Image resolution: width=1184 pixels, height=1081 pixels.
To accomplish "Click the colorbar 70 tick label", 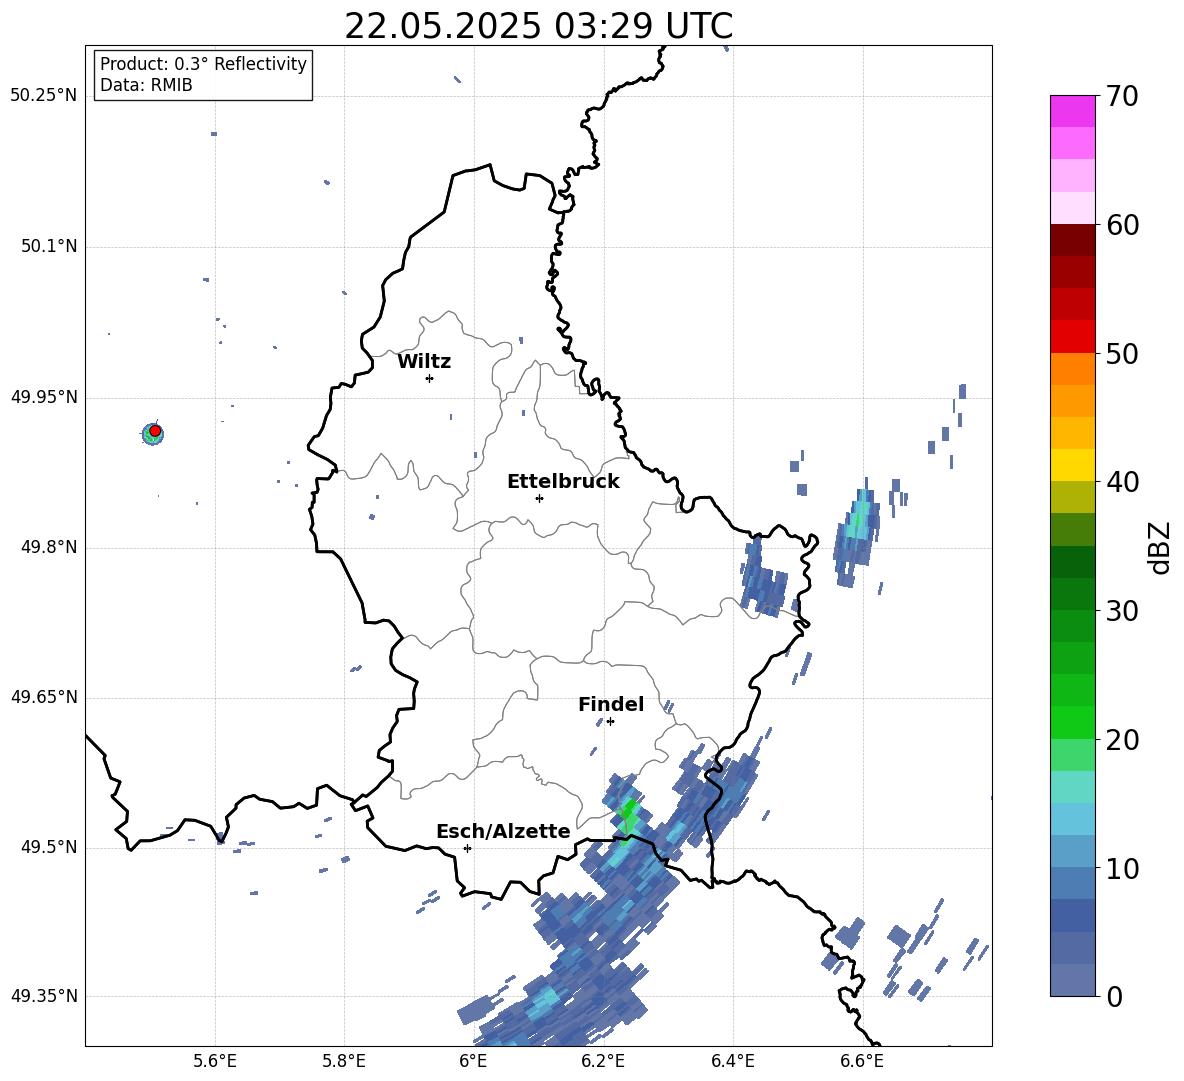I will click(x=1122, y=96).
